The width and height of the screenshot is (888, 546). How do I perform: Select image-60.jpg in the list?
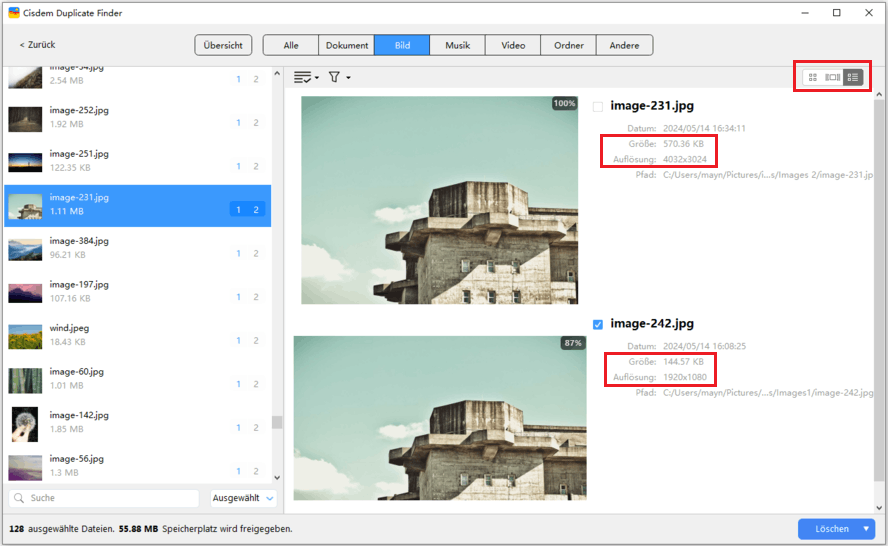pyautogui.click(x=138, y=379)
